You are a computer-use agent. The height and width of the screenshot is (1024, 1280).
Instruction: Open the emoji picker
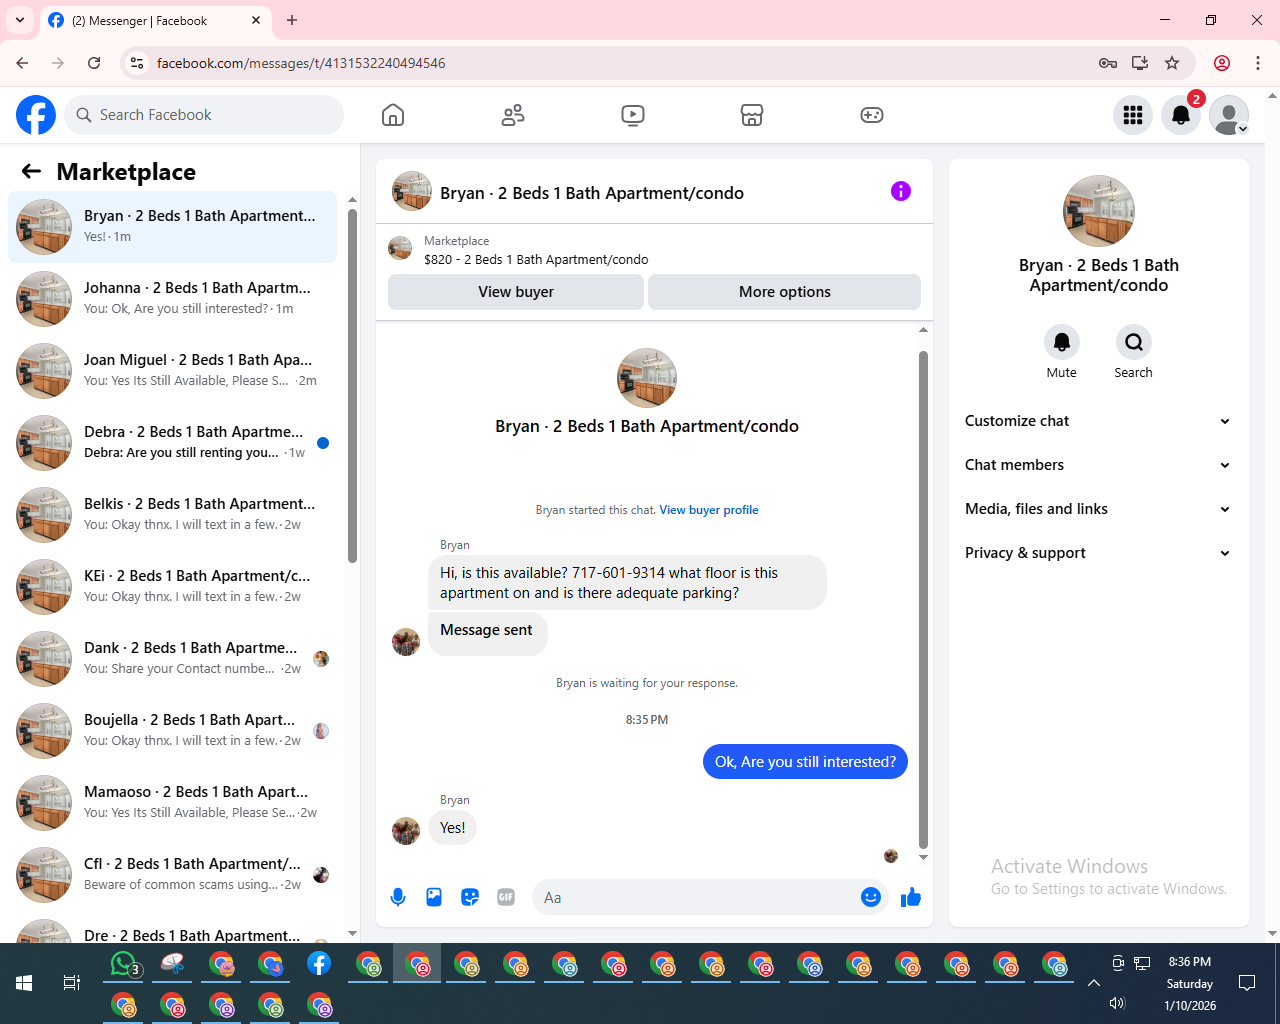[x=871, y=897]
